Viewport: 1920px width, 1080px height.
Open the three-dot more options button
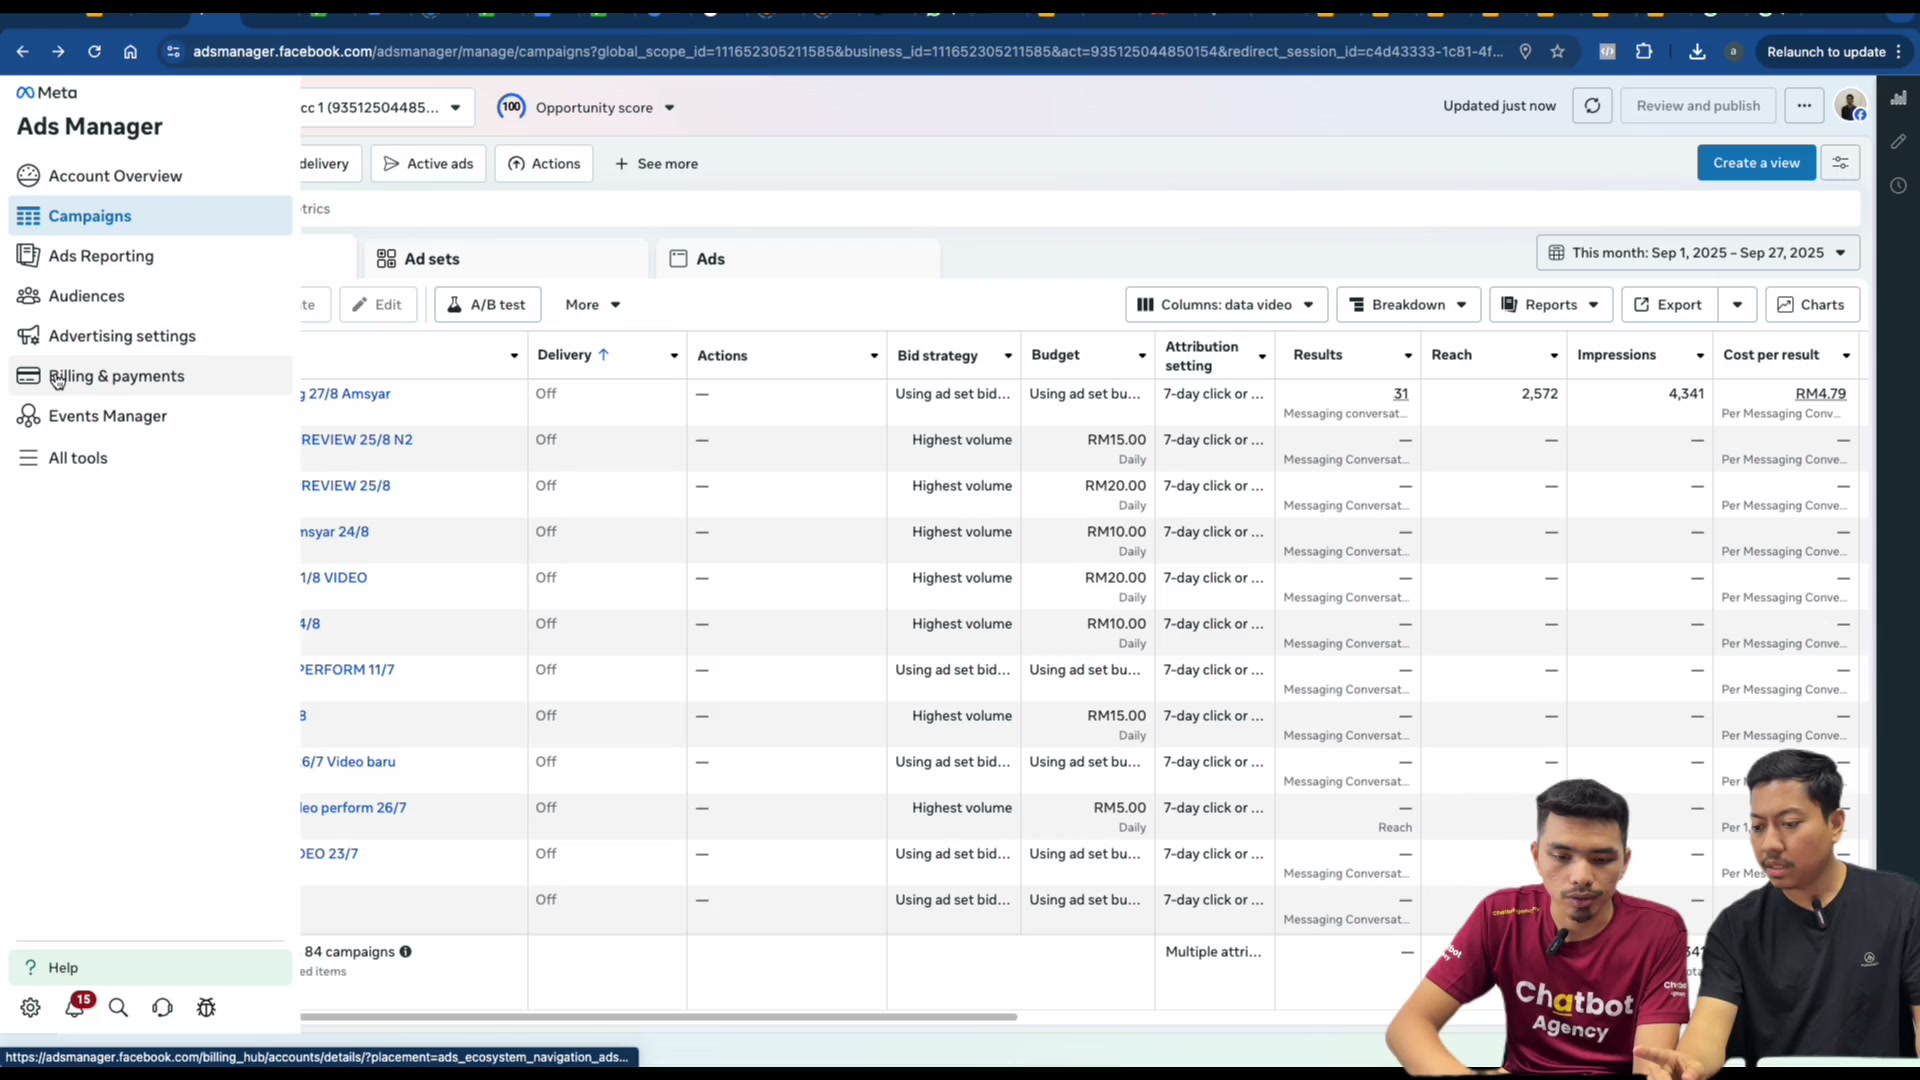tap(1804, 106)
